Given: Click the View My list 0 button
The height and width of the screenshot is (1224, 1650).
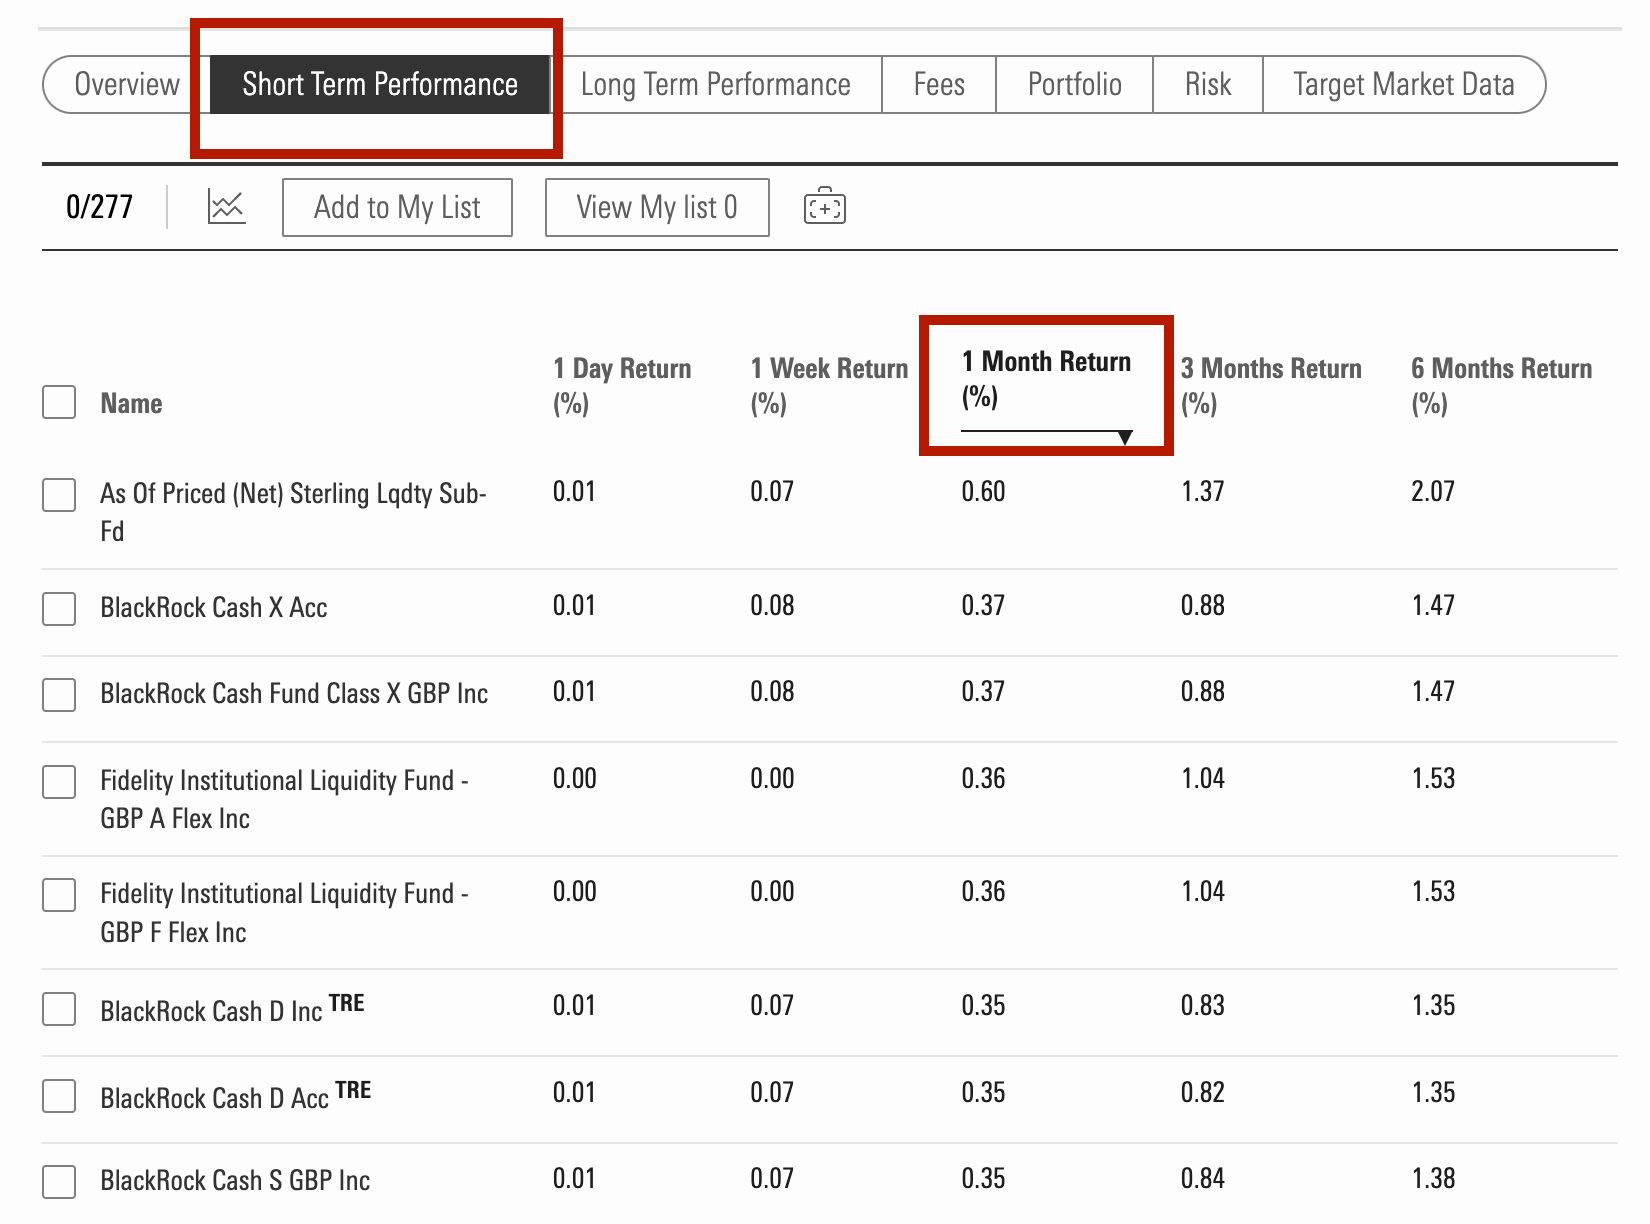Looking at the screenshot, I should [656, 207].
